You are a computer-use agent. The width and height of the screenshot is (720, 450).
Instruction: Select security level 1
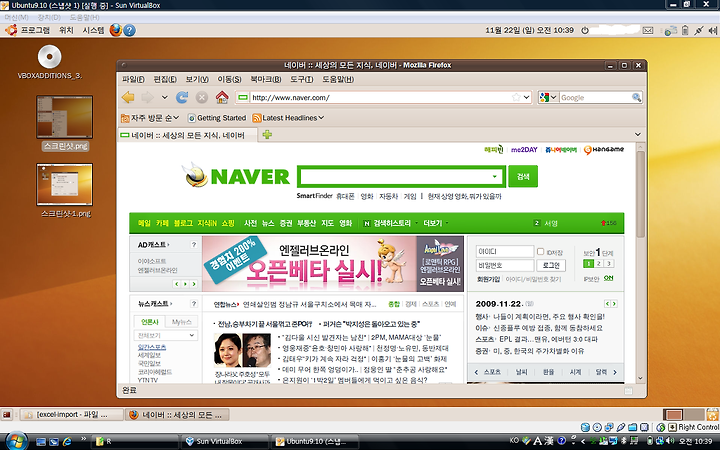[588, 264]
